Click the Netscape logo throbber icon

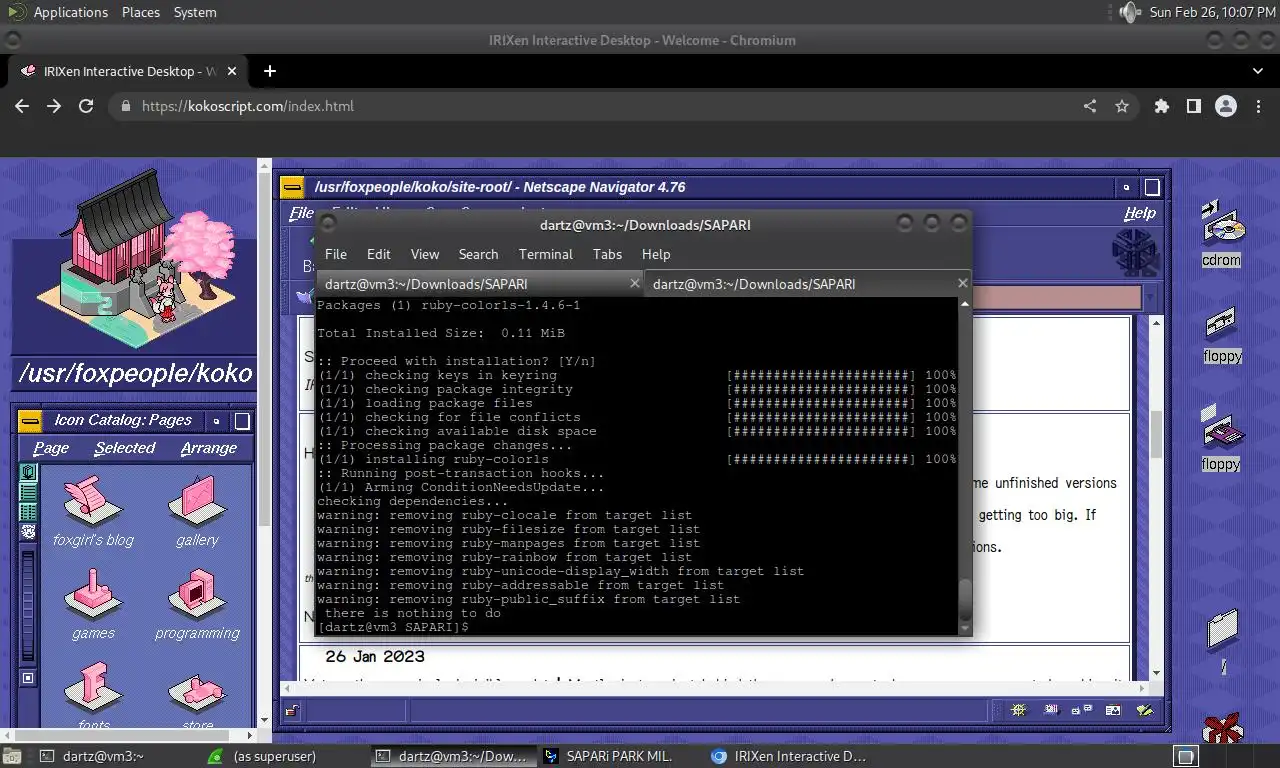[1134, 251]
